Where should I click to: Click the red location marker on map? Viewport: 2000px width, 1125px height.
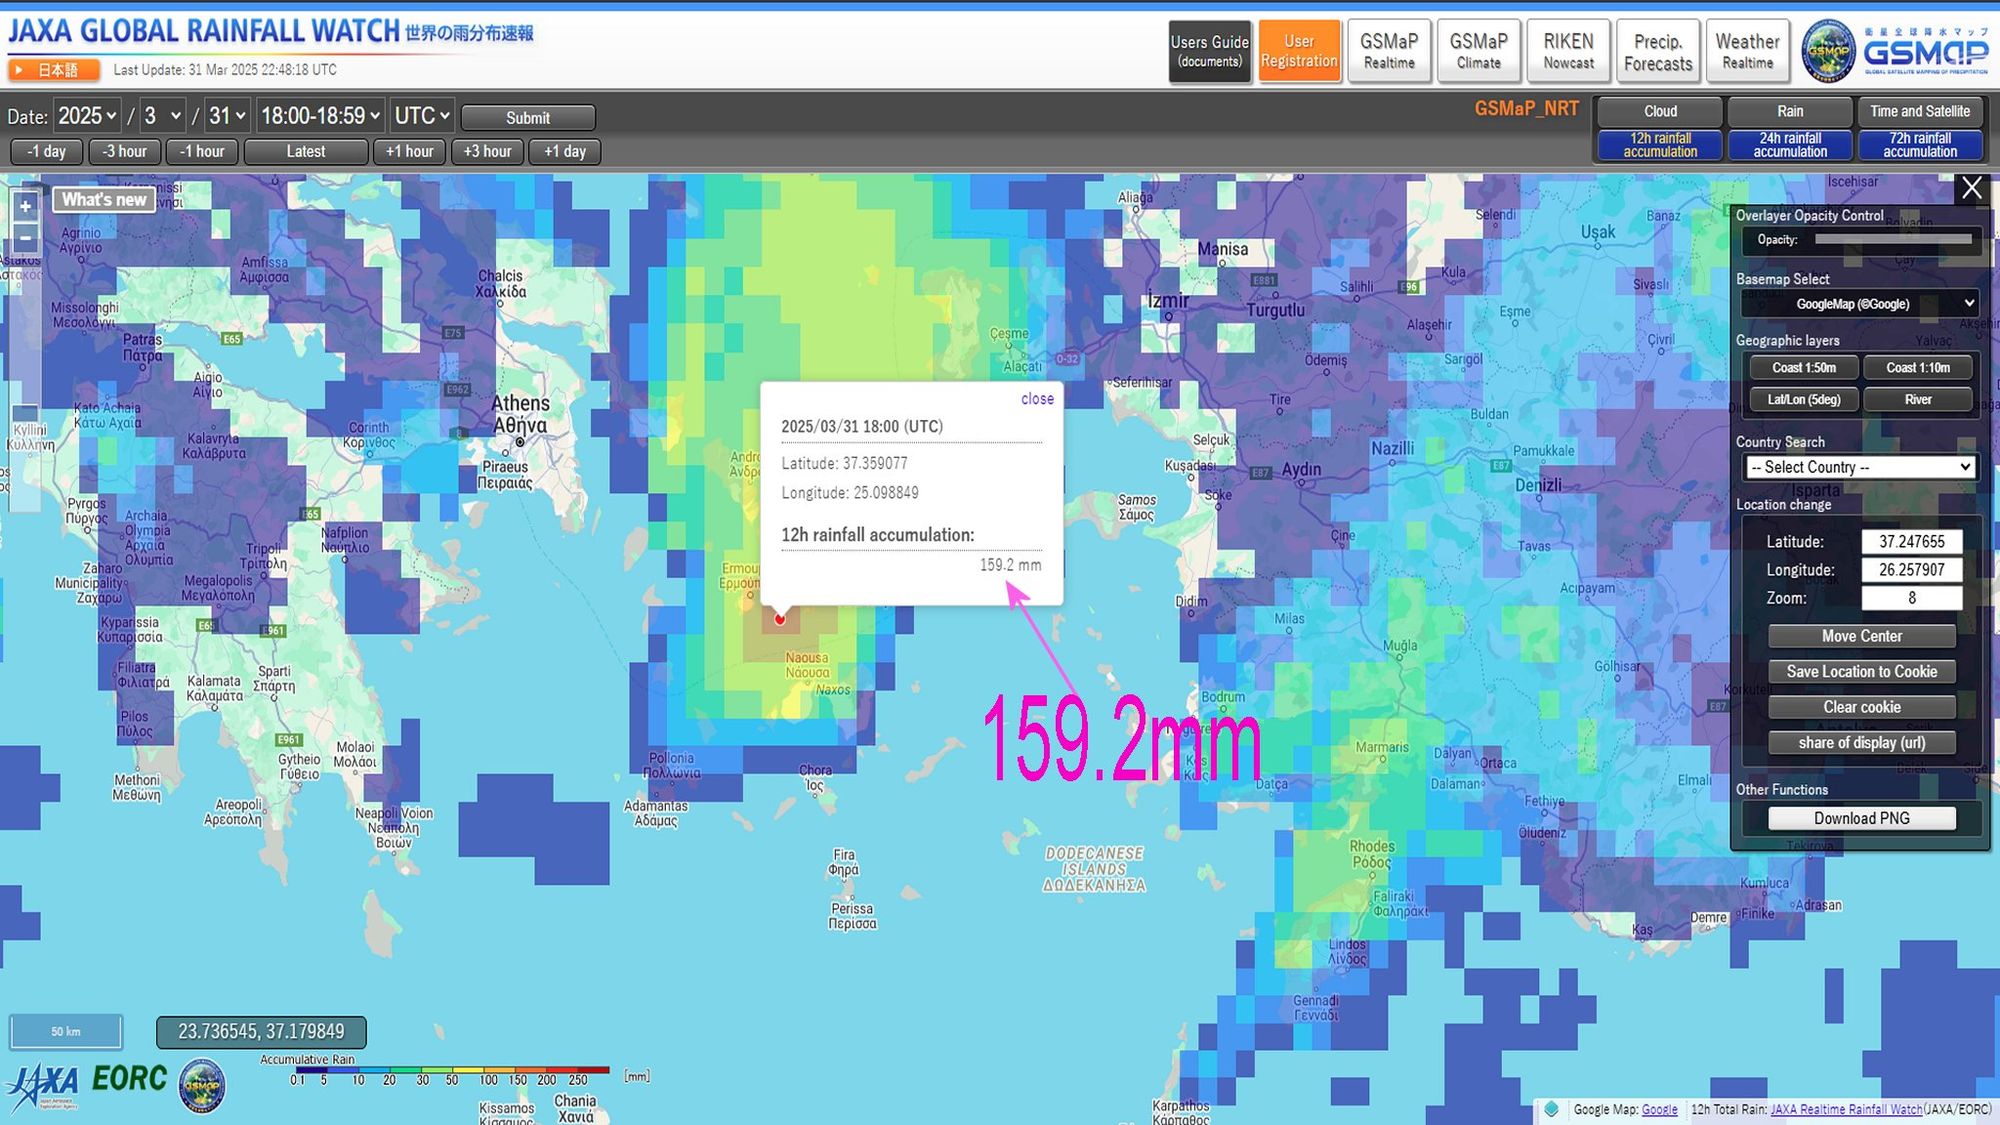point(780,619)
